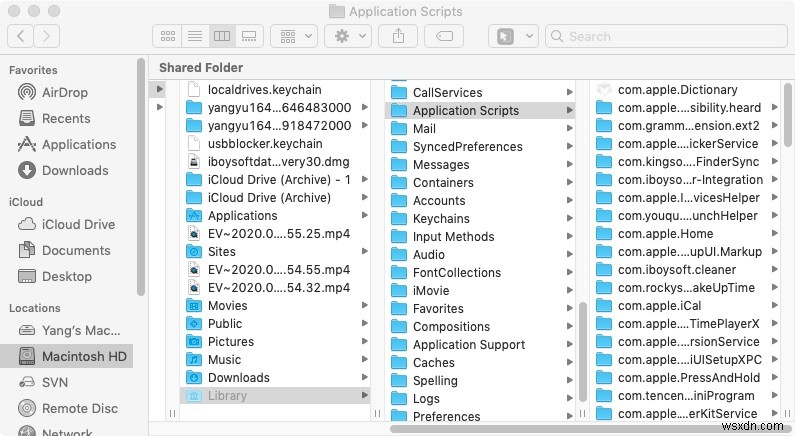
Task: Switch to list view
Action: 195,36
